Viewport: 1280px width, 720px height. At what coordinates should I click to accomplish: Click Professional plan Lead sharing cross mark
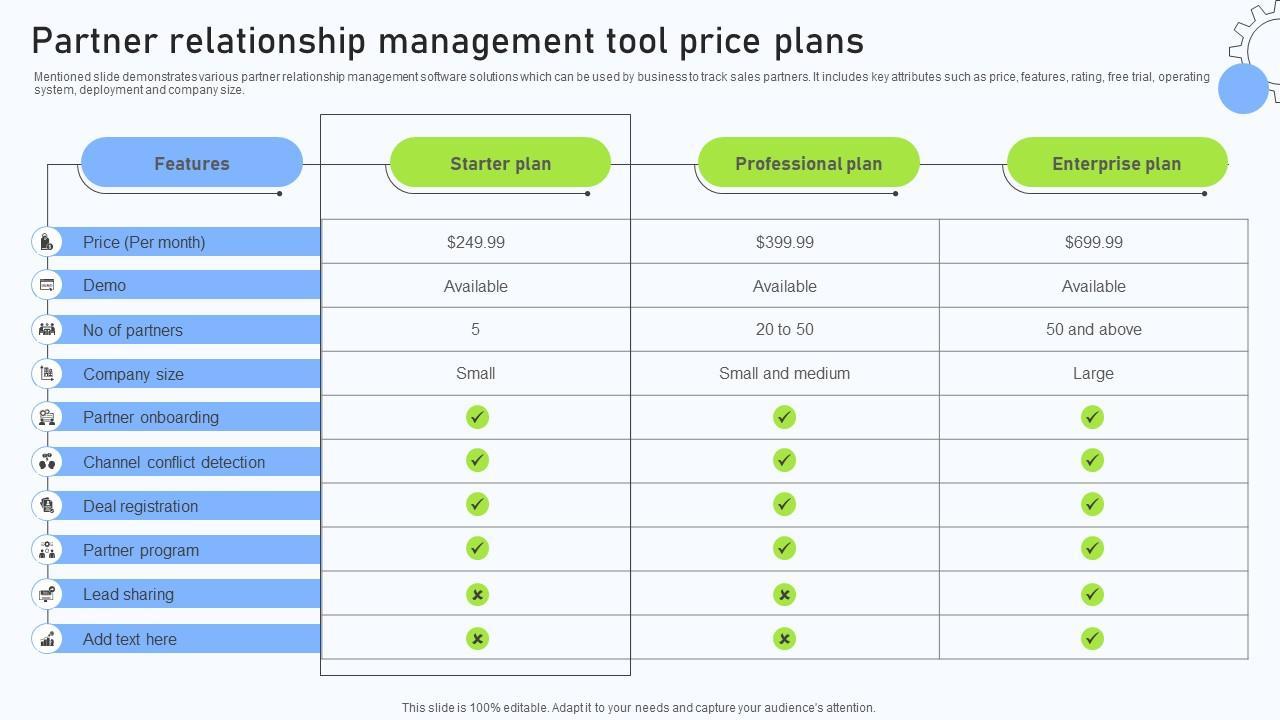(x=785, y=595)
